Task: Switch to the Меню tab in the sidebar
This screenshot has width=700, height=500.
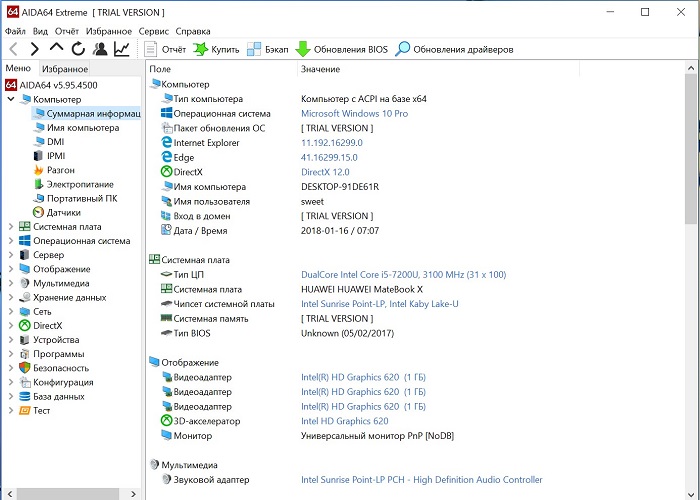Action: click(18, 68)
